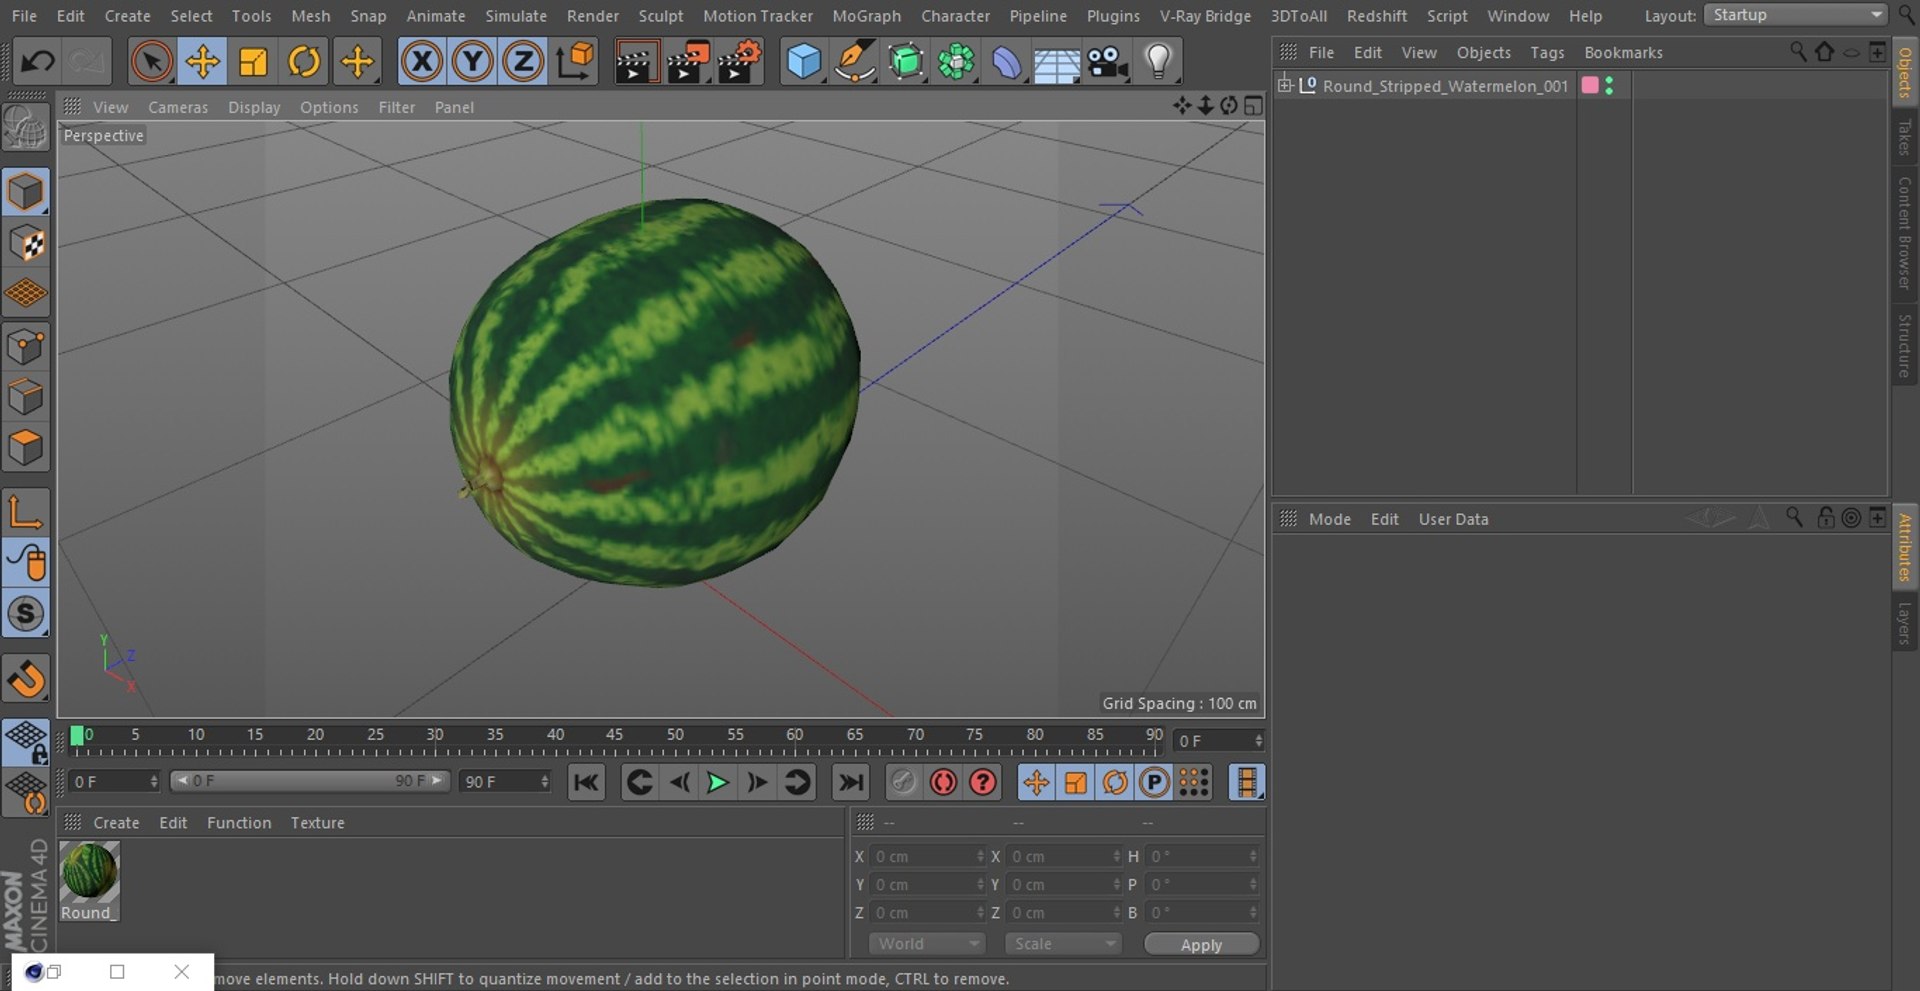
Task: Activate the Move tool
Action: coord(202,62)
